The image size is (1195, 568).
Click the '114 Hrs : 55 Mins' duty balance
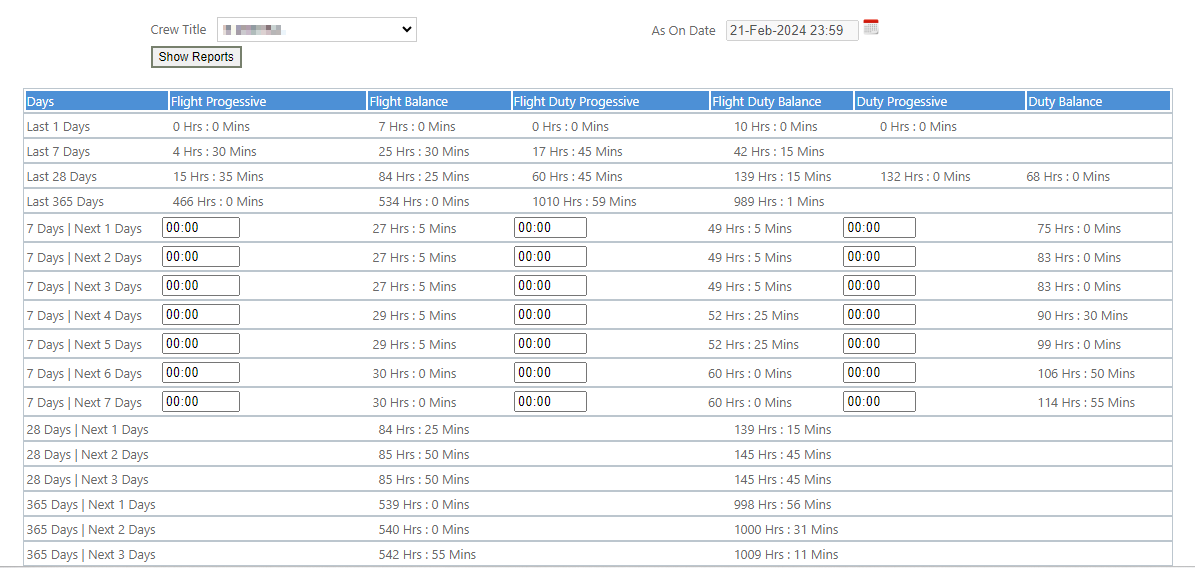(x=1086, y=403)
